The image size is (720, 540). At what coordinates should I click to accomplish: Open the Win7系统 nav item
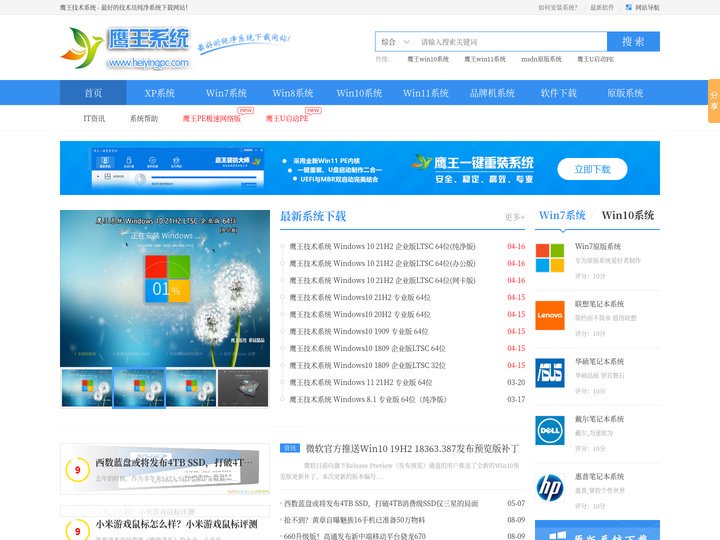(226, 93)
